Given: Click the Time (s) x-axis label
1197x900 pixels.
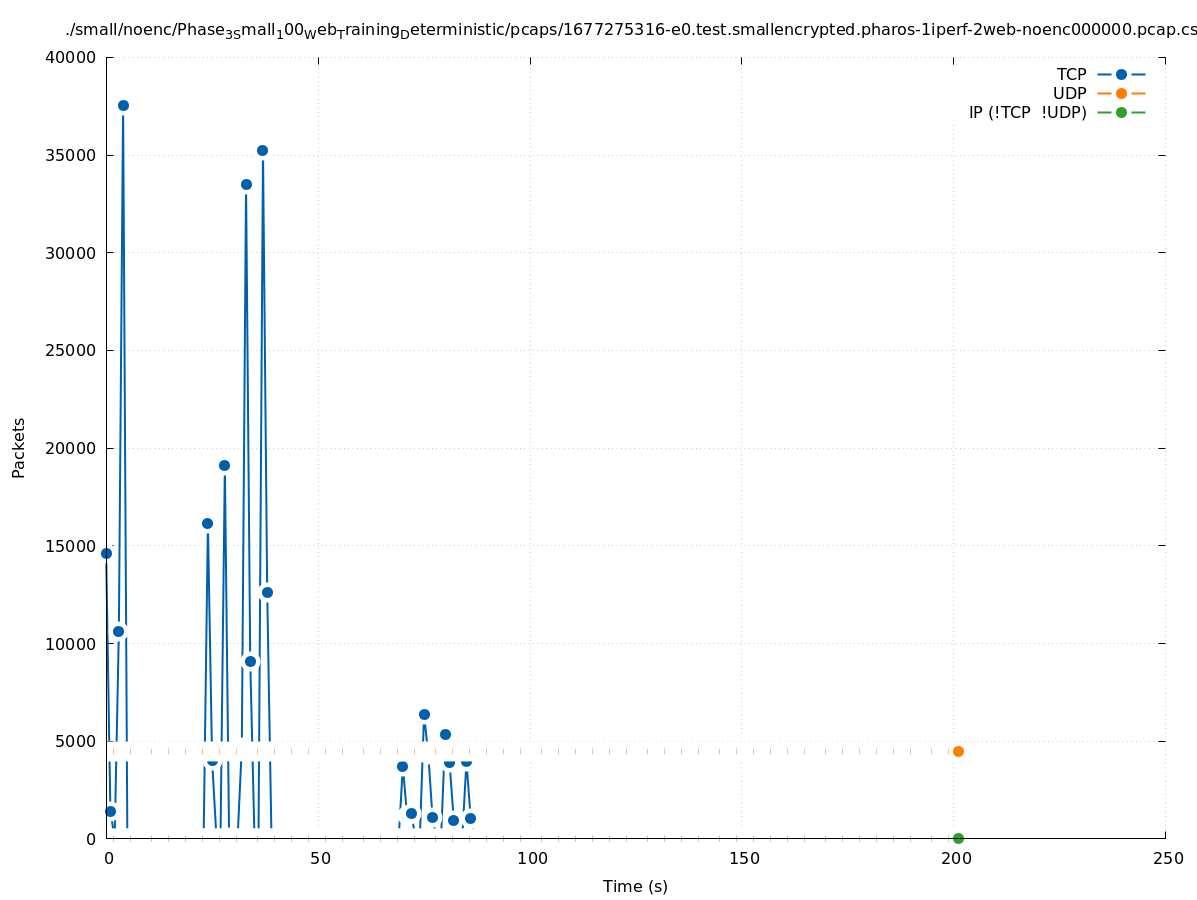Looking at the screenshot, I should (x=635, y=886).
